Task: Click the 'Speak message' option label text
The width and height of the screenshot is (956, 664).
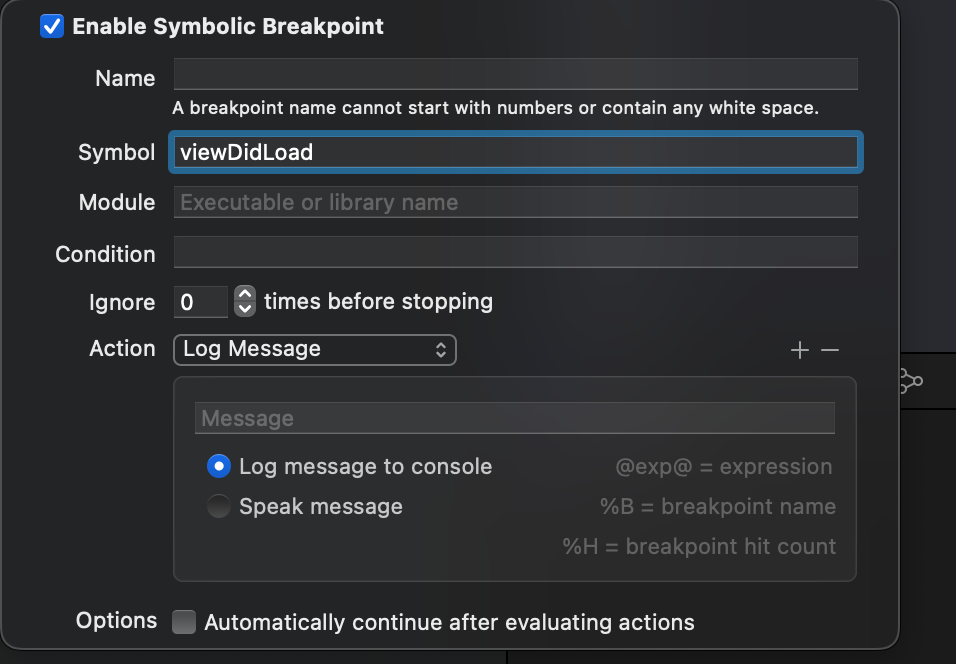Action: 321,507
